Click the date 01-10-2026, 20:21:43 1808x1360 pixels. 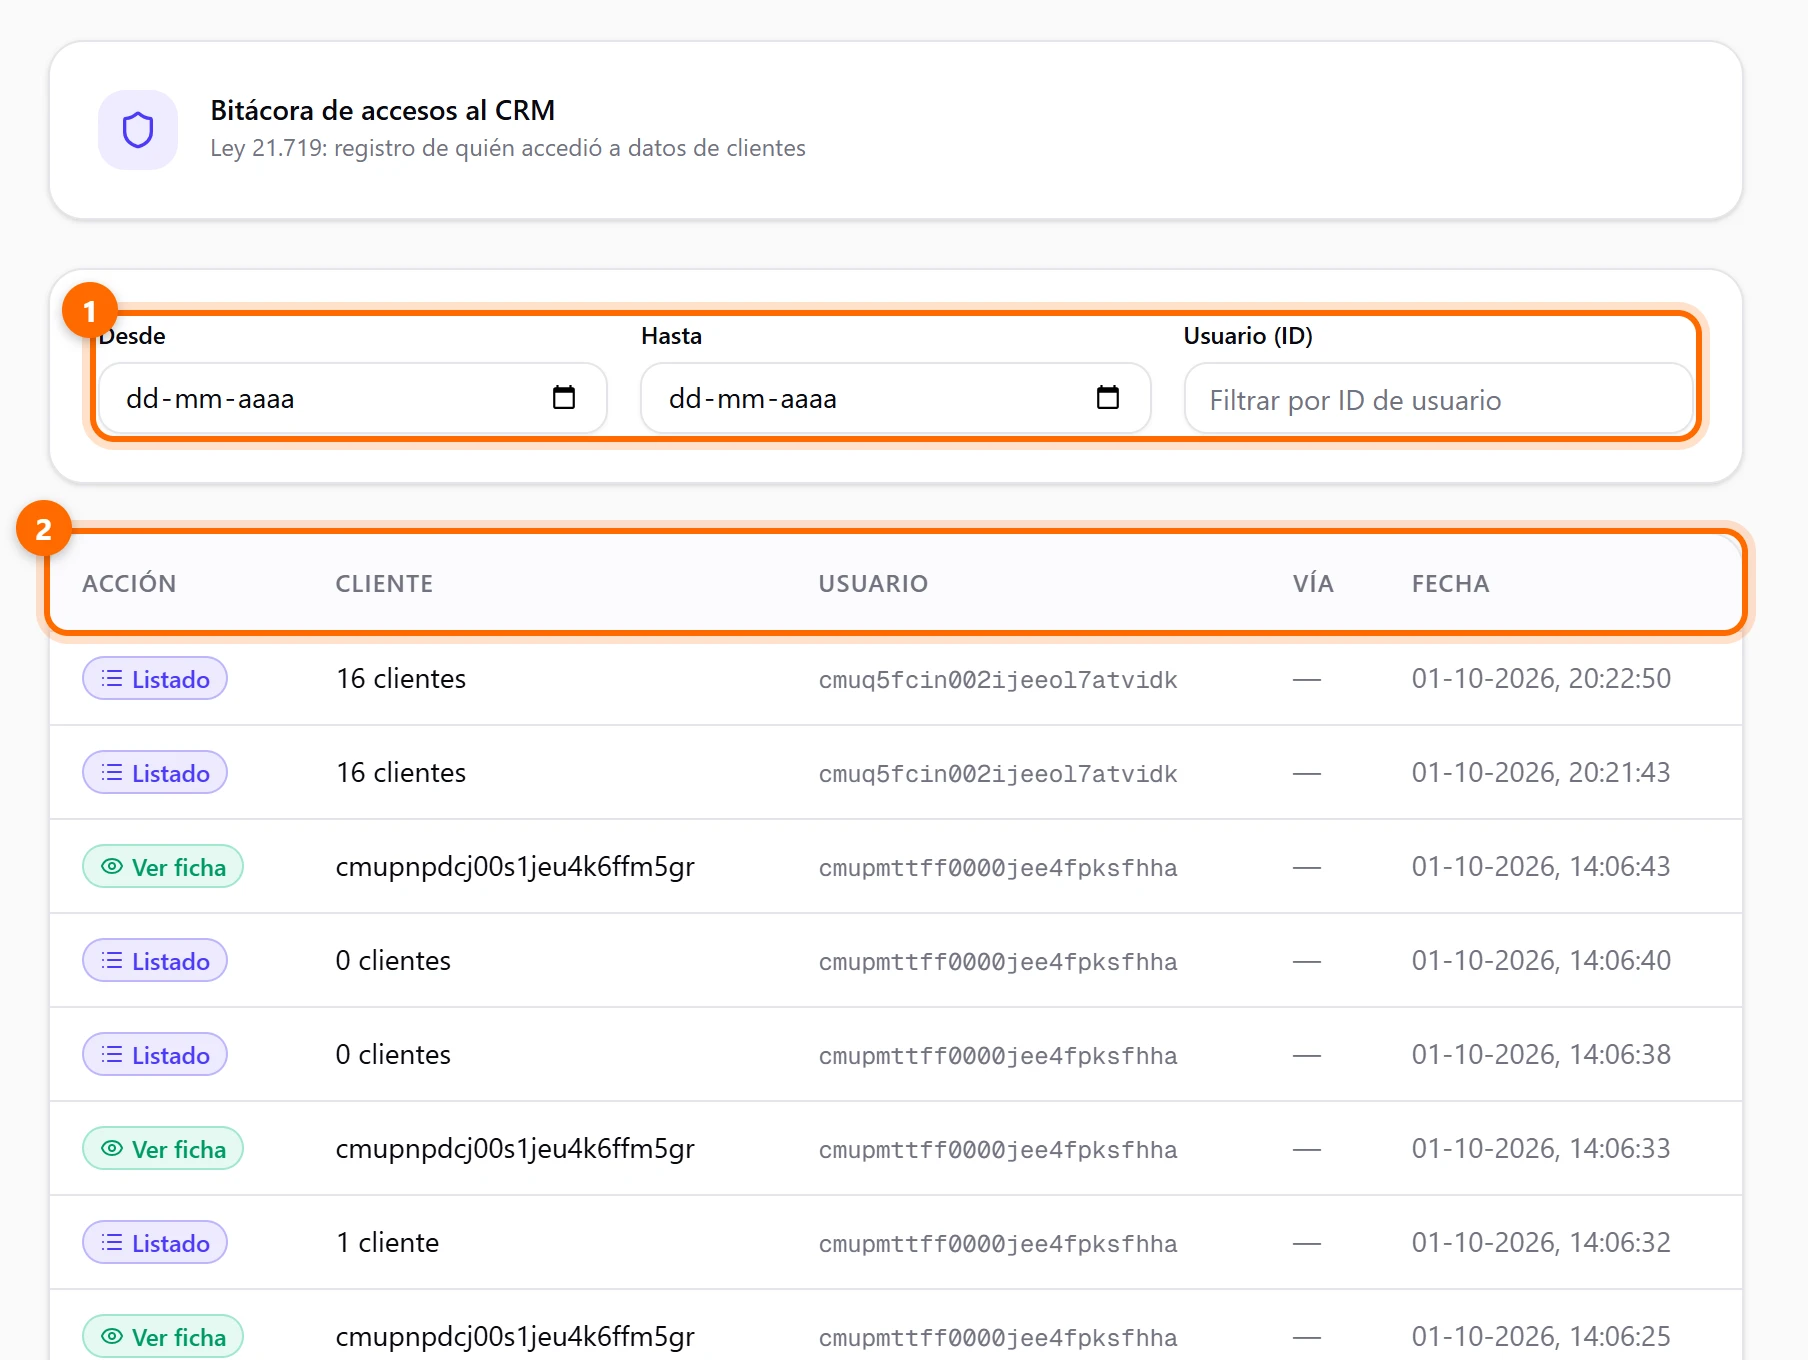[x=1541, y=773]
